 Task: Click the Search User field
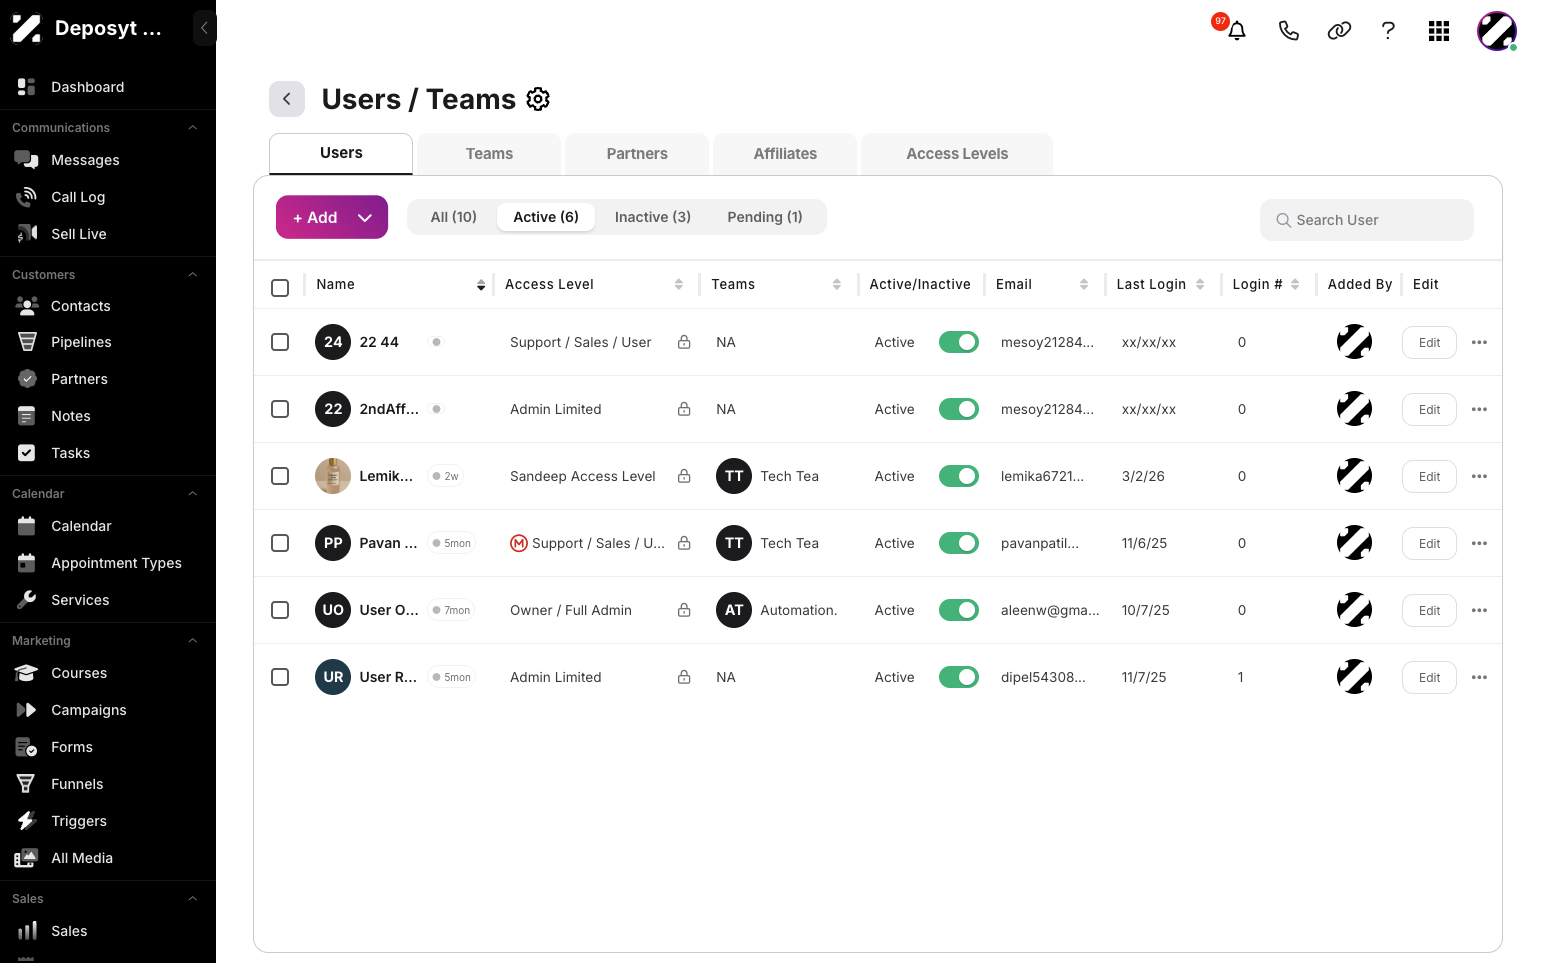(x=1367, y=220)
